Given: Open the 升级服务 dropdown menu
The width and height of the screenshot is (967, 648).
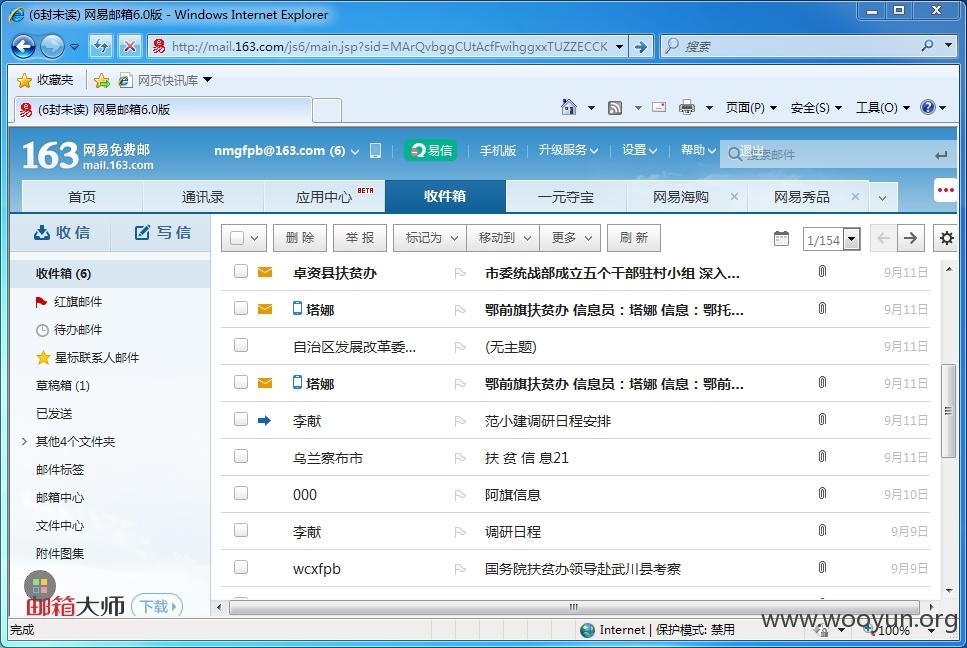Looking at the screenshot, I should (x=567, y=150).
